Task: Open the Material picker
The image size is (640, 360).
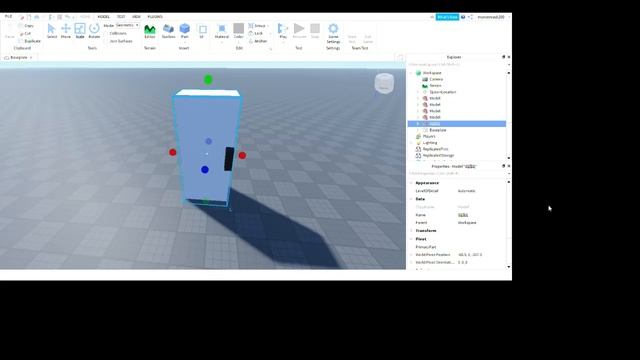Action: 222,31
